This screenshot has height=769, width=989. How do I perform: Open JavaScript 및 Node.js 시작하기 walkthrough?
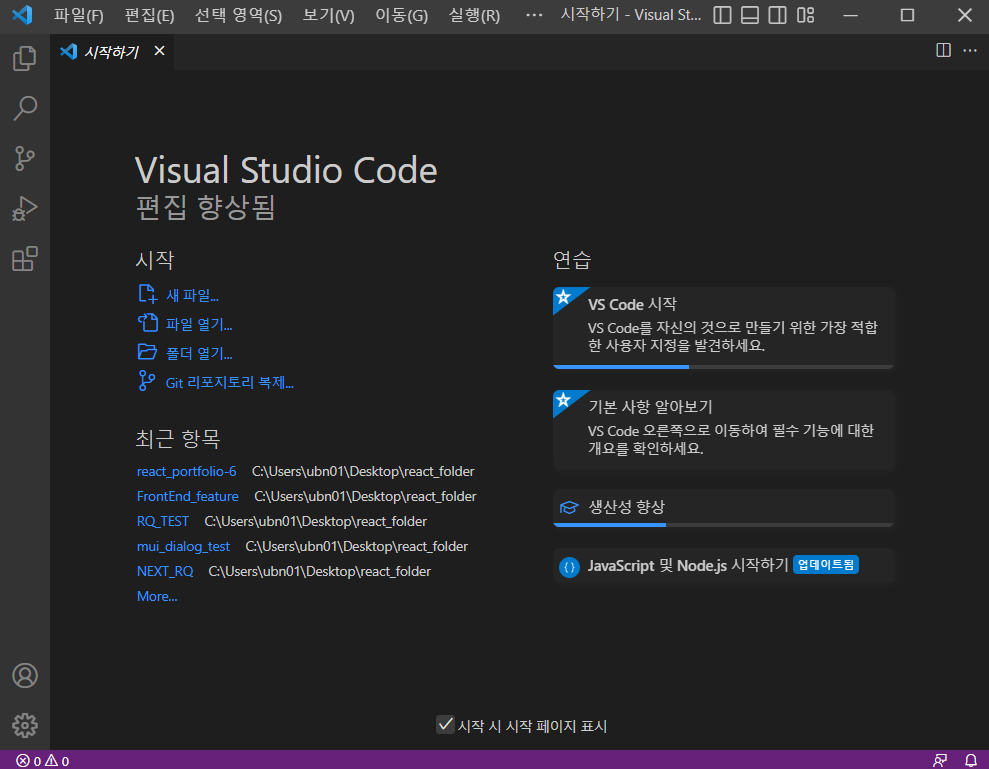tap(723, 566)
